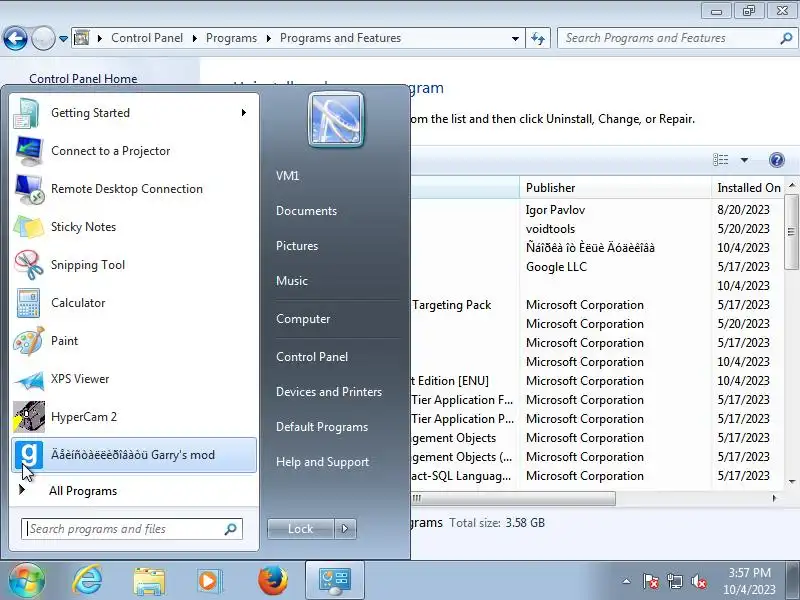800x600 pixels.
Task: Click vertical scrollbar down arrow
Action: 792,482
